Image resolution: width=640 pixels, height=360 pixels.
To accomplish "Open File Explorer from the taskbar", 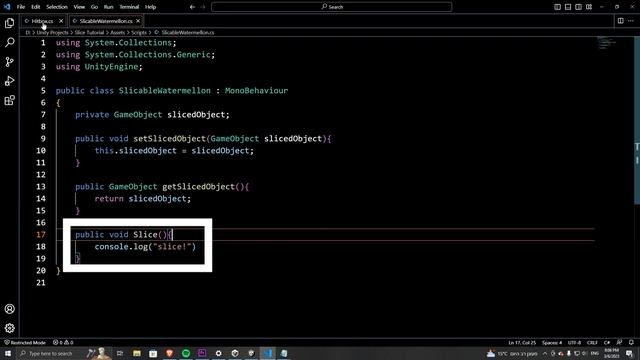I will pyautogui.click(x=137, y=353).
